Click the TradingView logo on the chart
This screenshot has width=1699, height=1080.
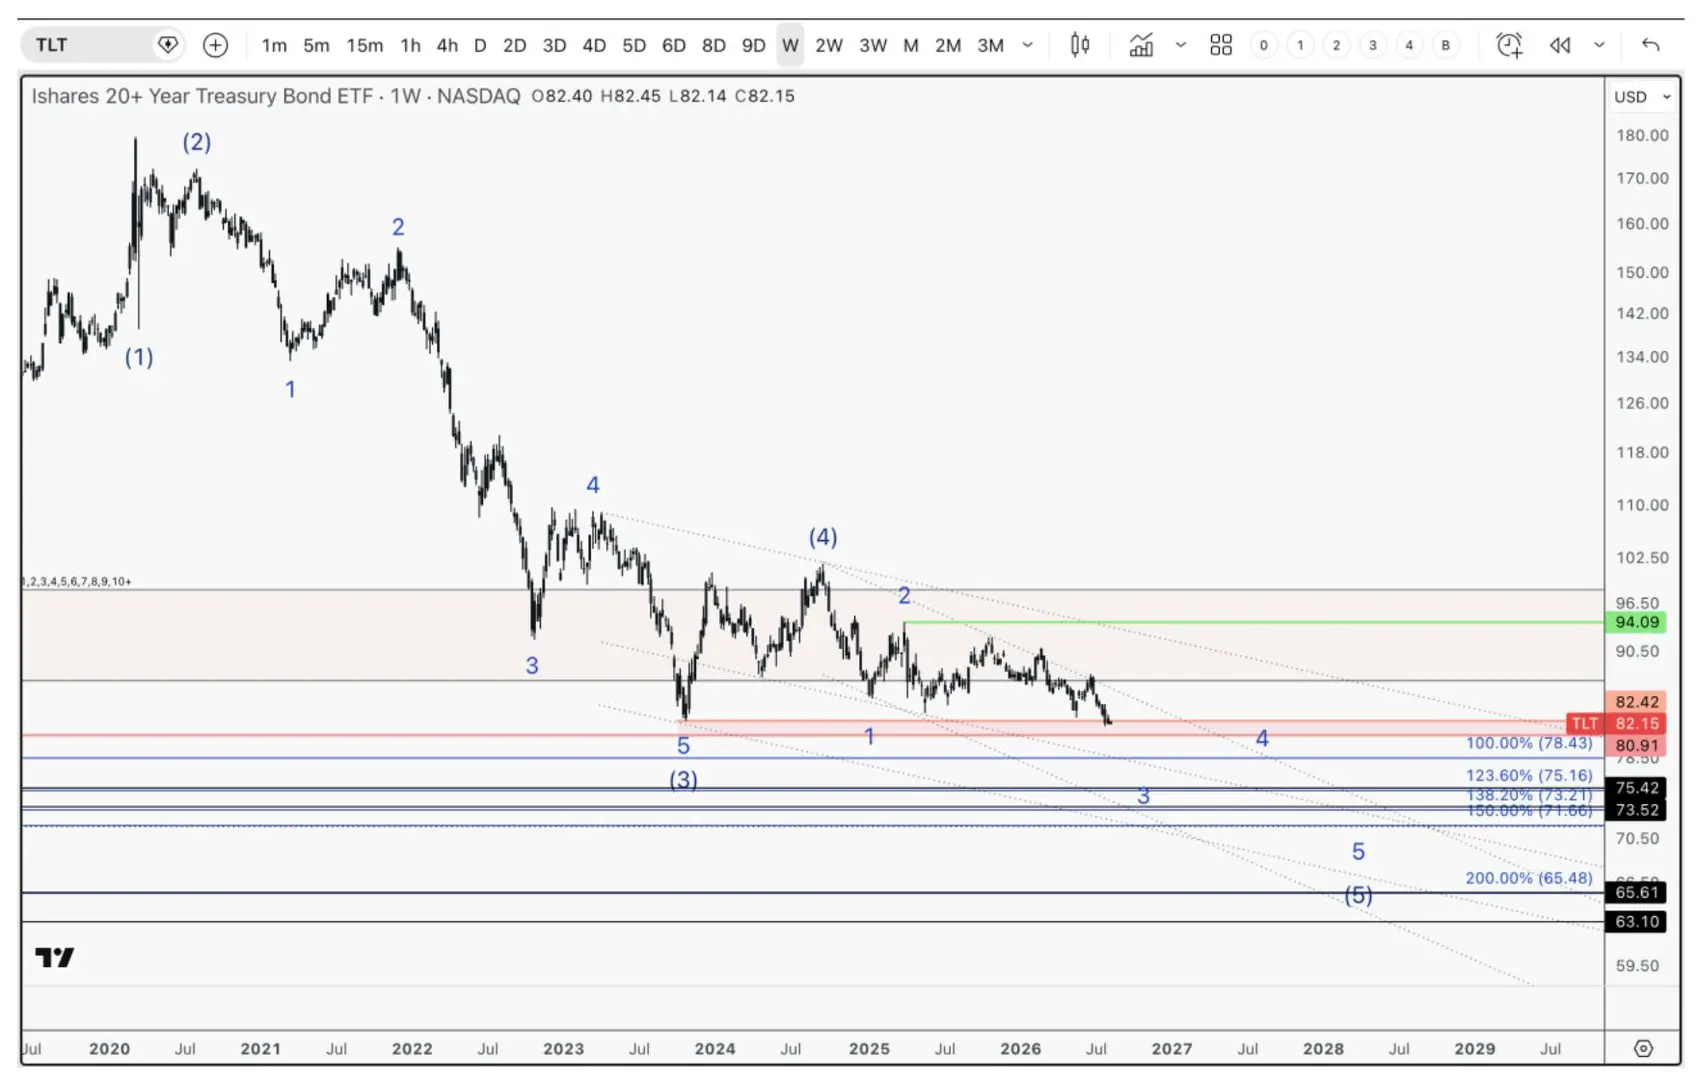click(x=55, y=957)
